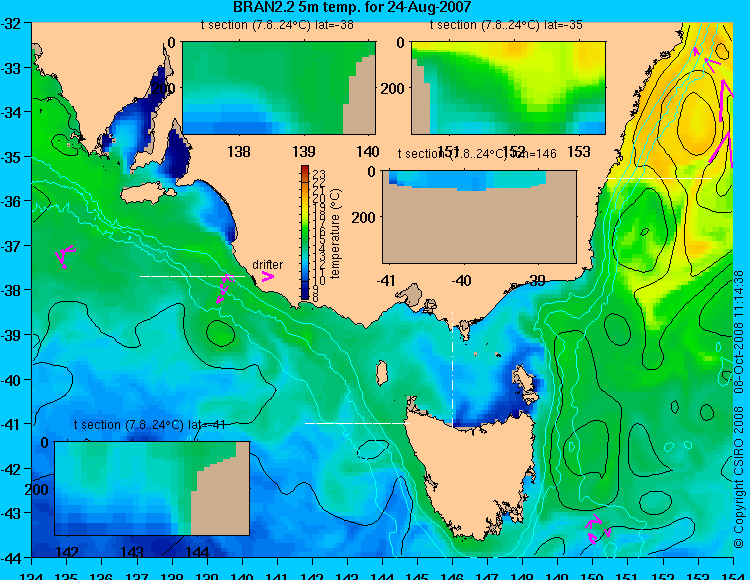Viewport: 750px width, 580px height.
Task: Click Flinders Island northeast of Tasmania
Action: [x=526, y=384]
